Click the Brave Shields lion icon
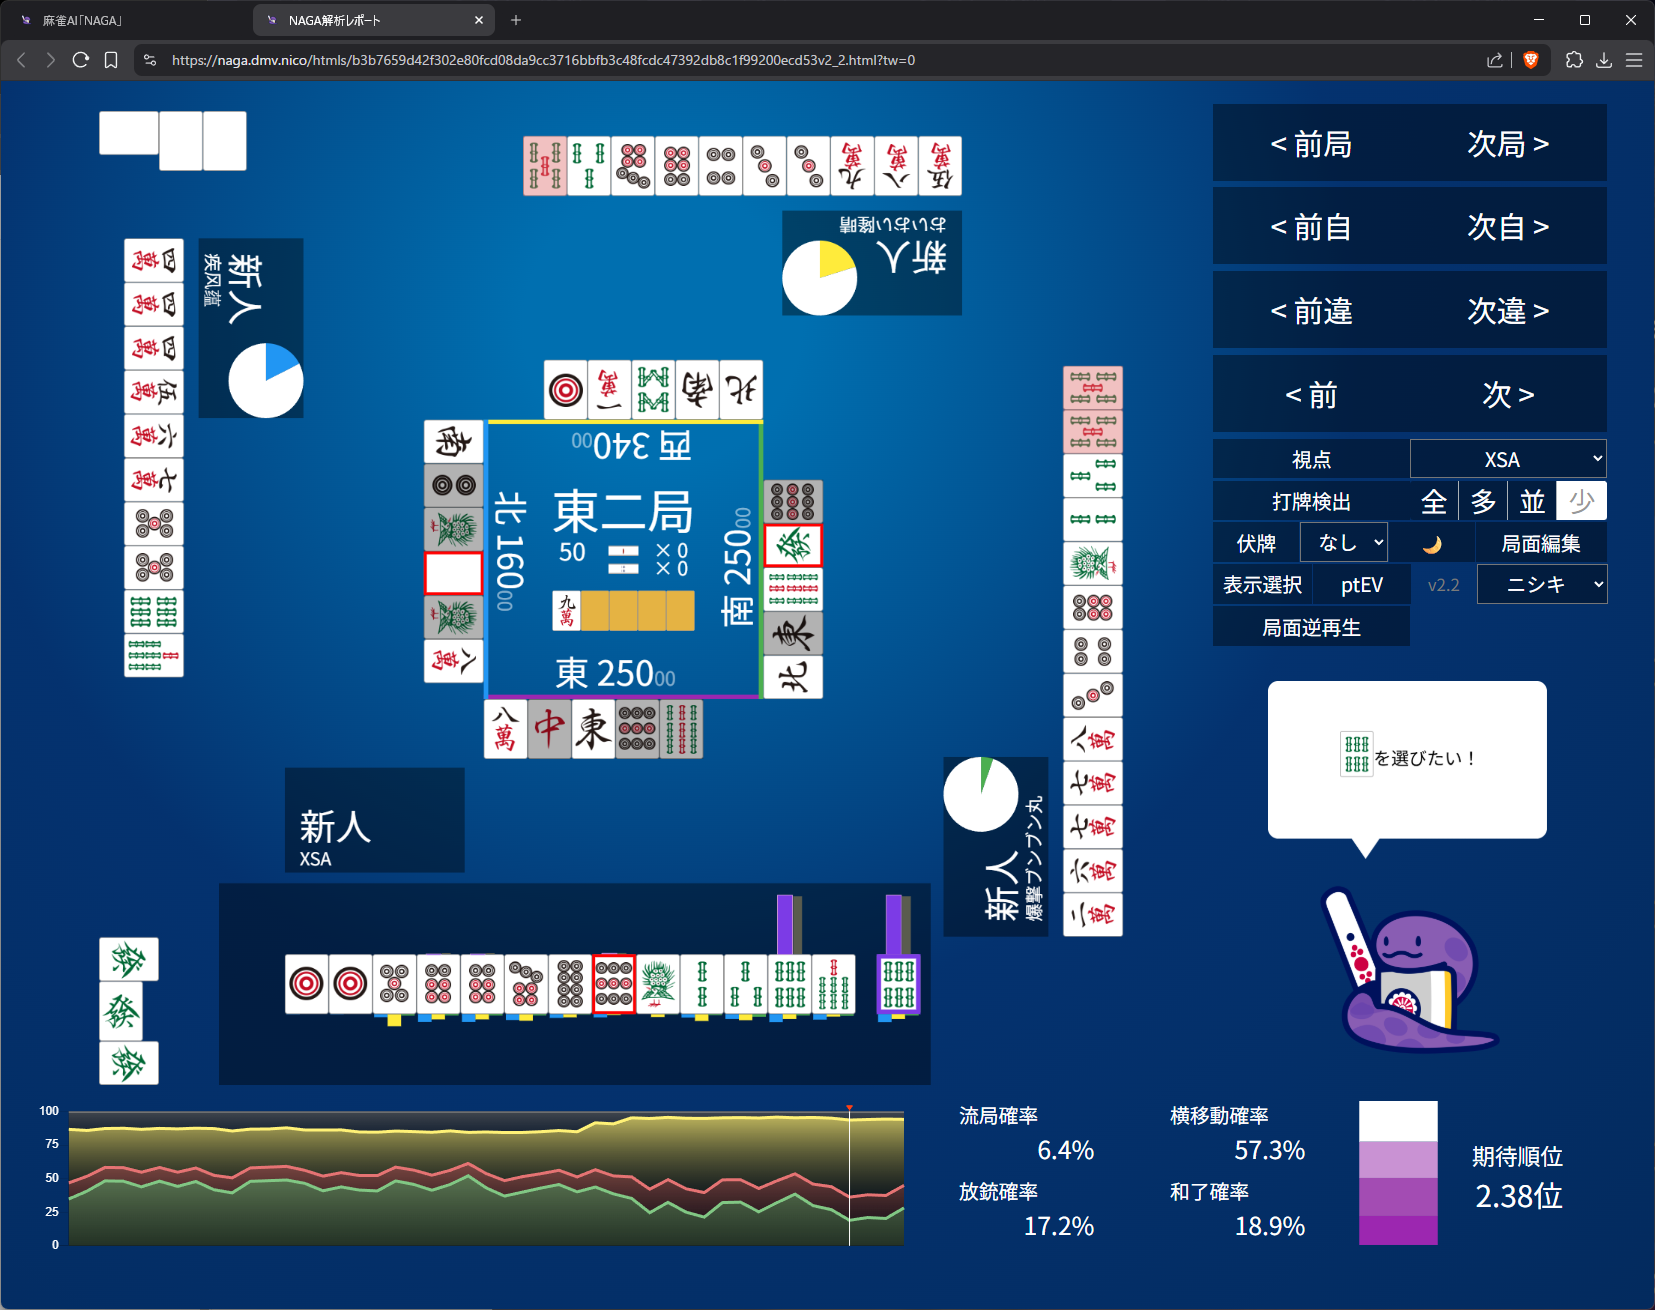The image size is (1655, 1310). [x=1530, y=60]
